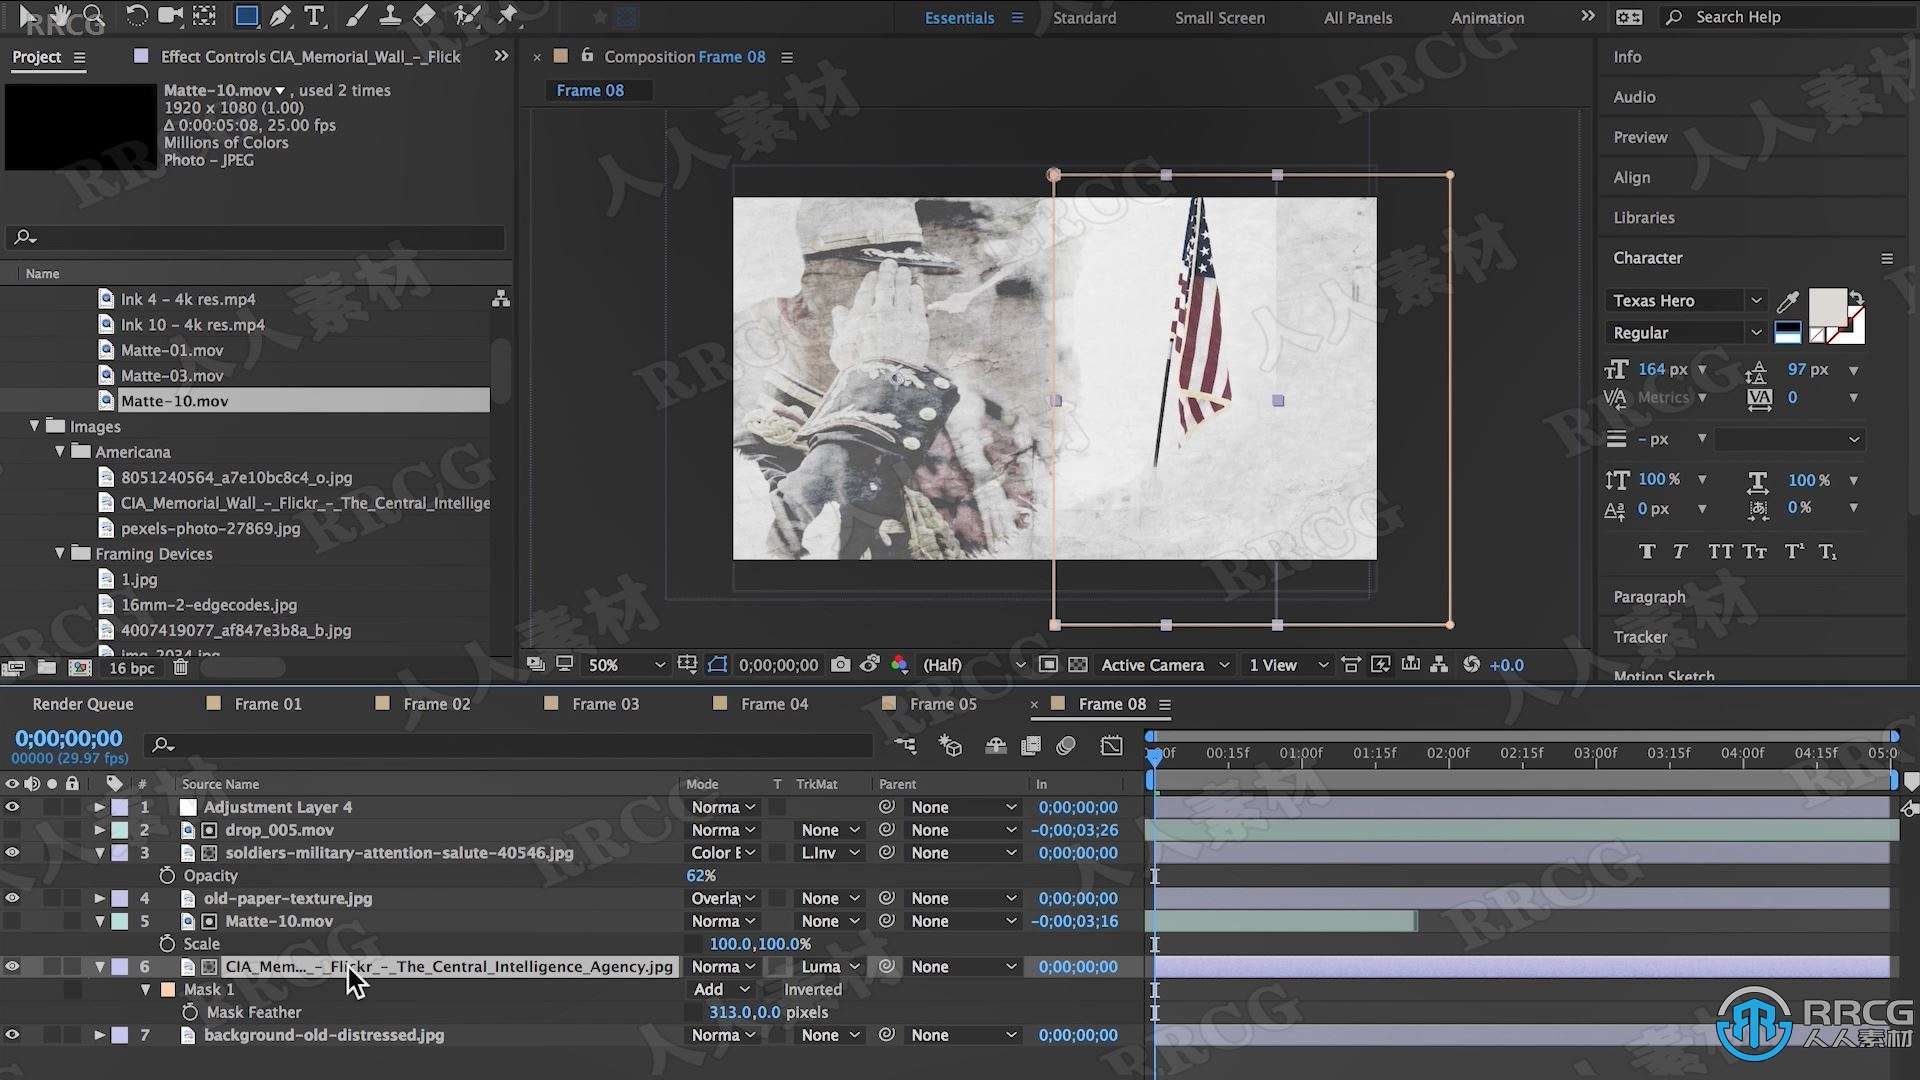Select the Eraser tool
Viewport: 1920px width, 1080px height.
click(x=424, y=16)
